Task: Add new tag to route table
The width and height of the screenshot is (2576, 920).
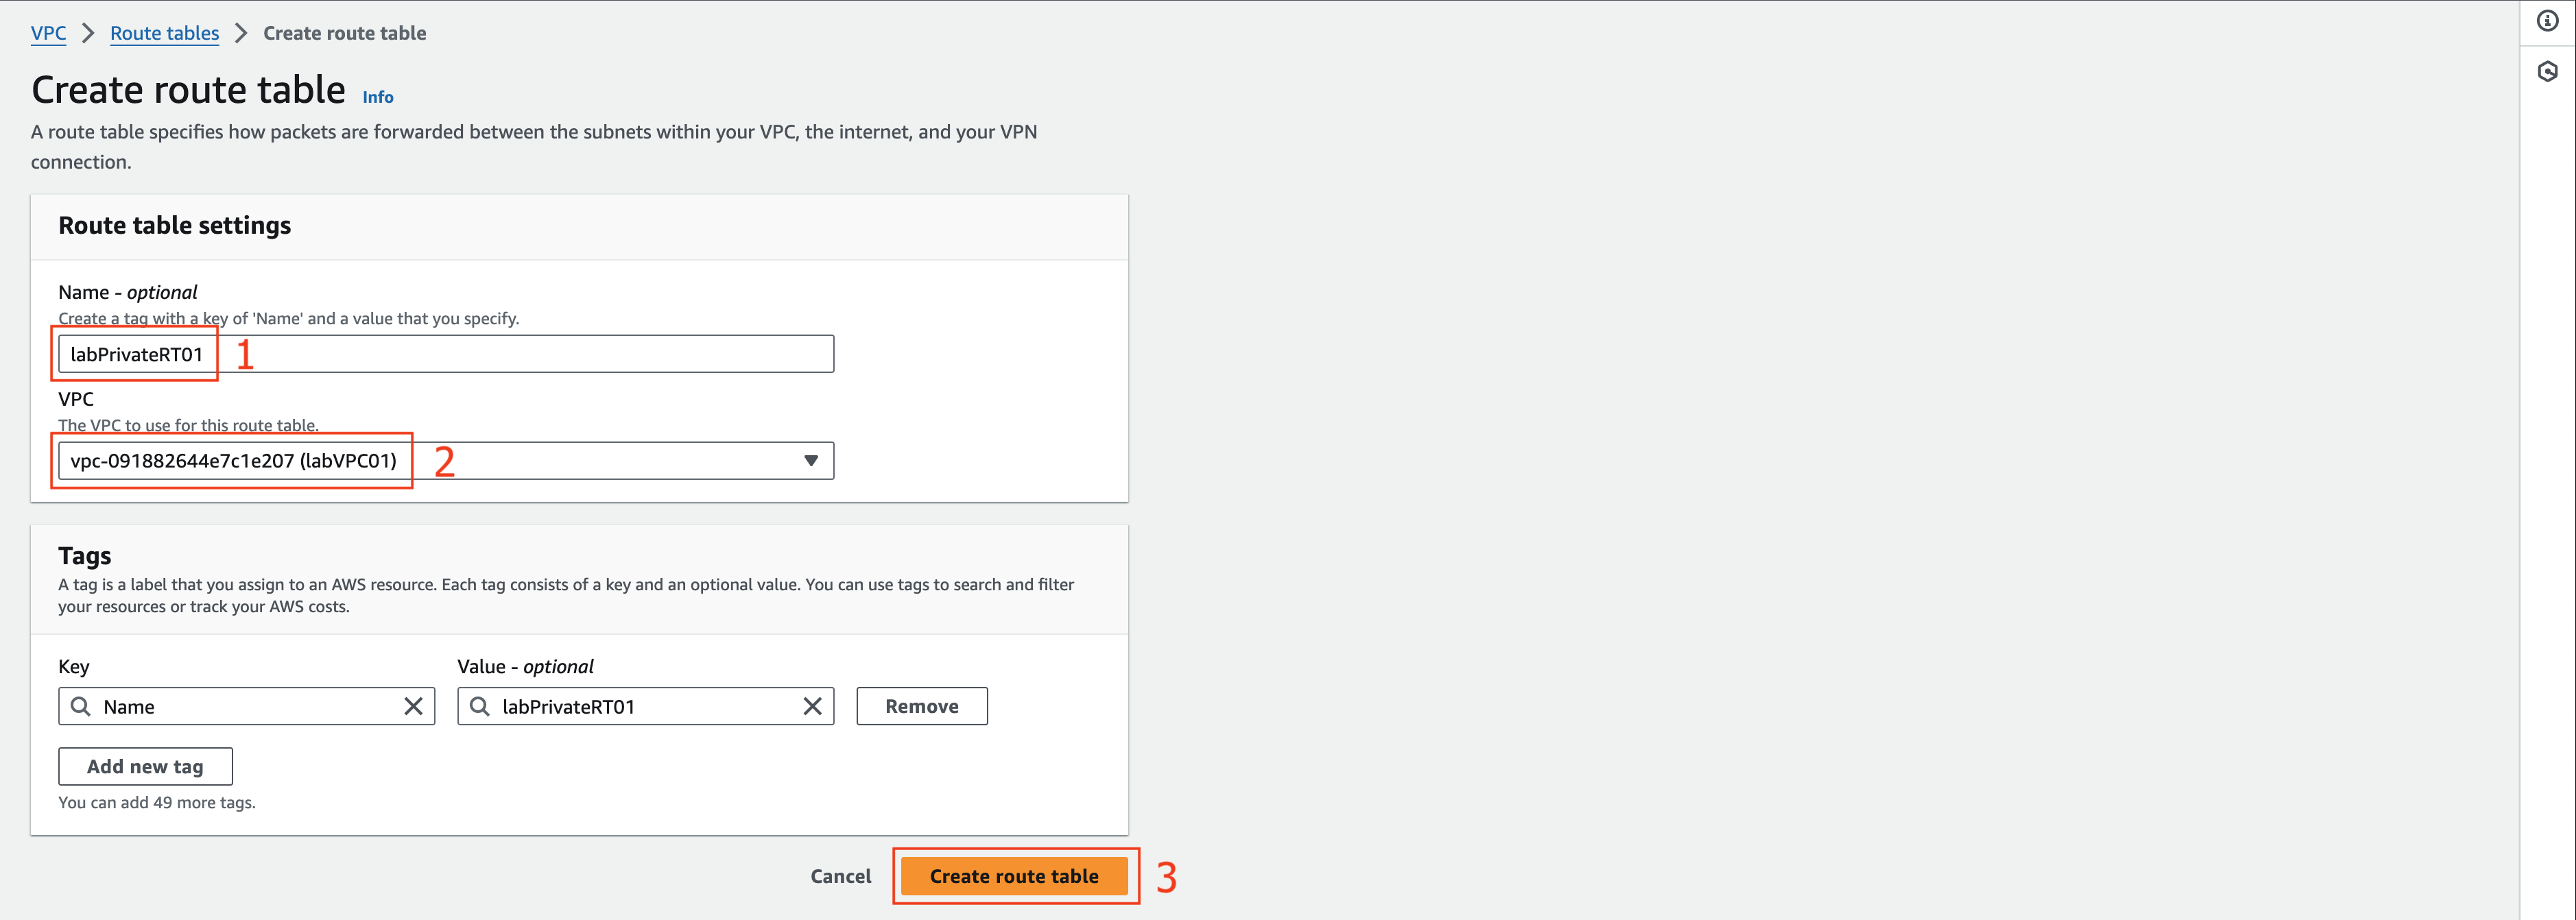Action: tap(145, 766)
